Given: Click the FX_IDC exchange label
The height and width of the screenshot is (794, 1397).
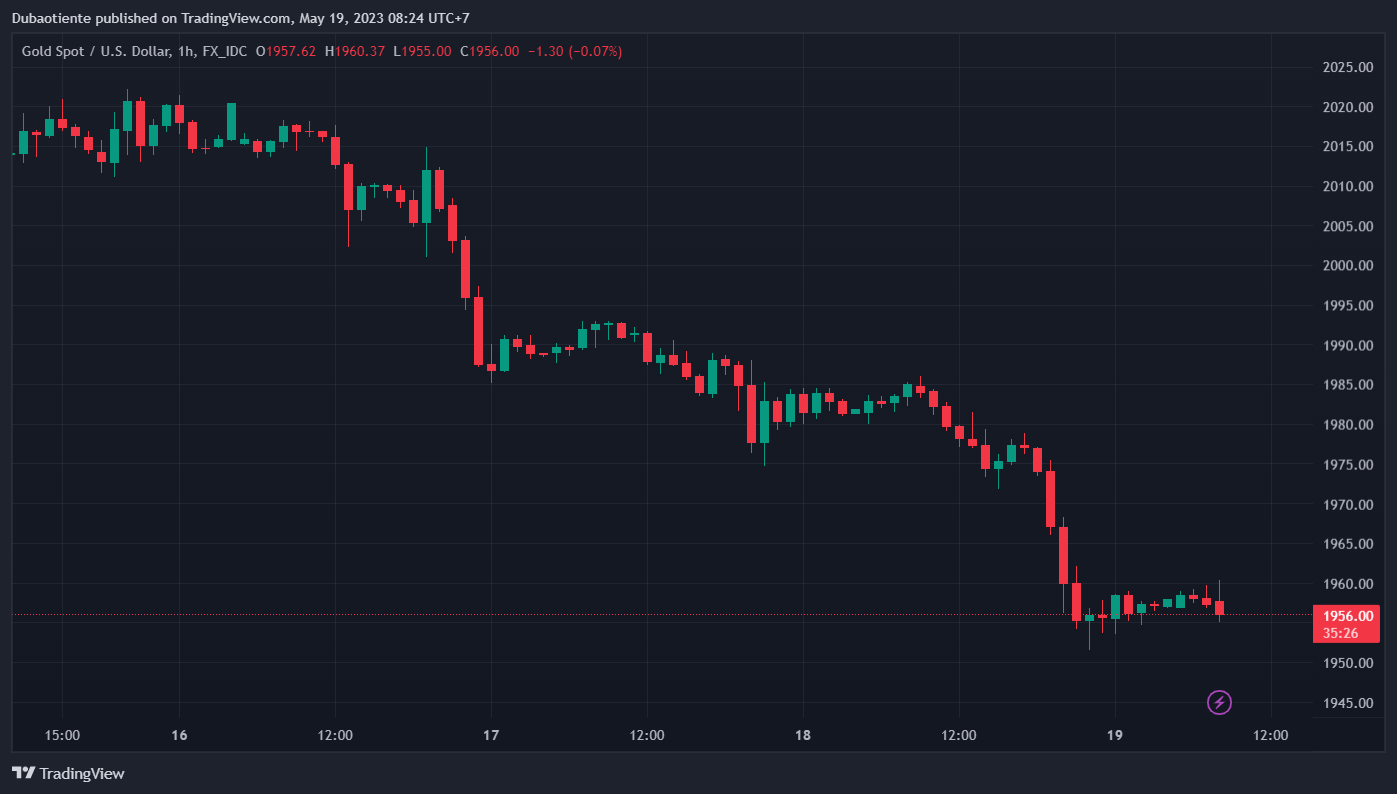Looking at the screenshot, I should coord(225,51).
